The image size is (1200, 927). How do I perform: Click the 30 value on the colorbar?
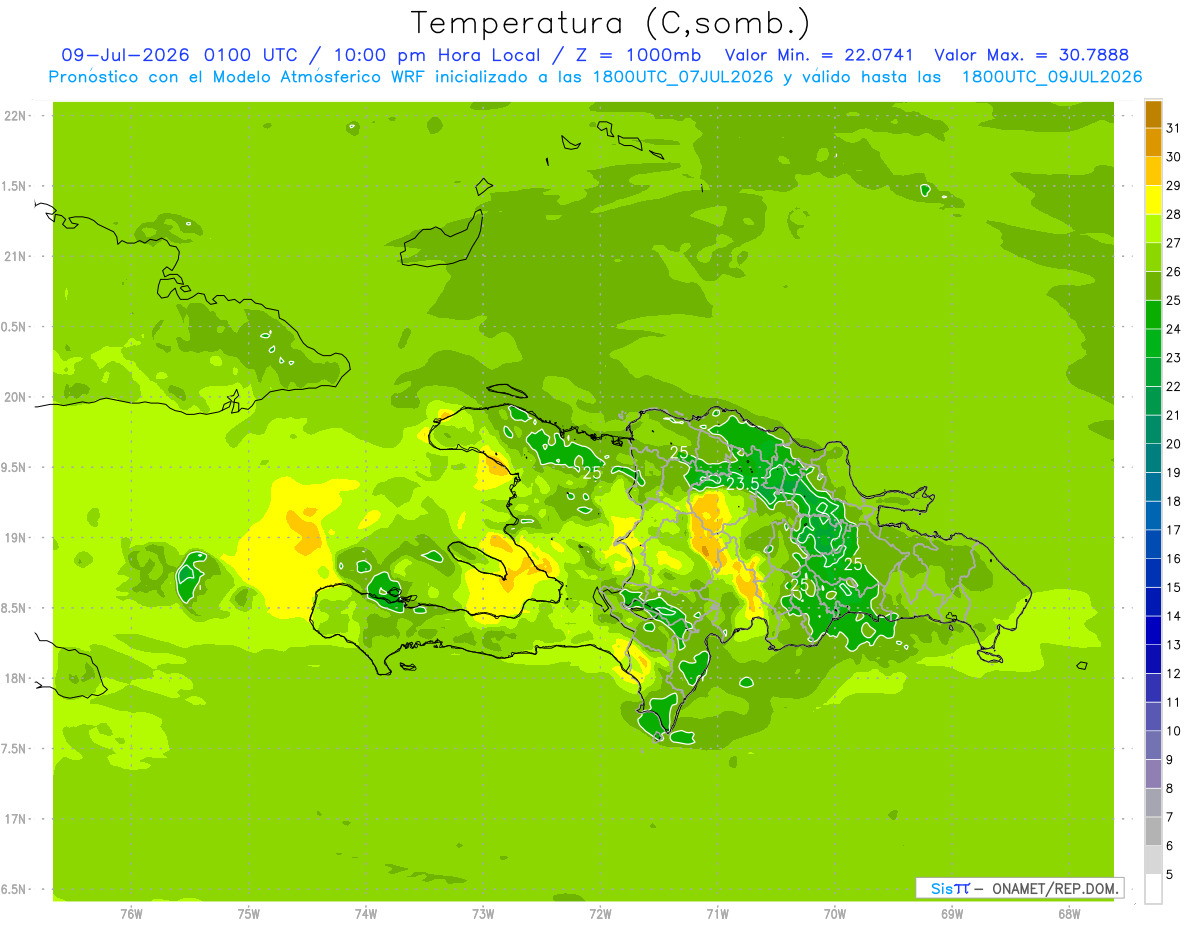coord(1174,157)
